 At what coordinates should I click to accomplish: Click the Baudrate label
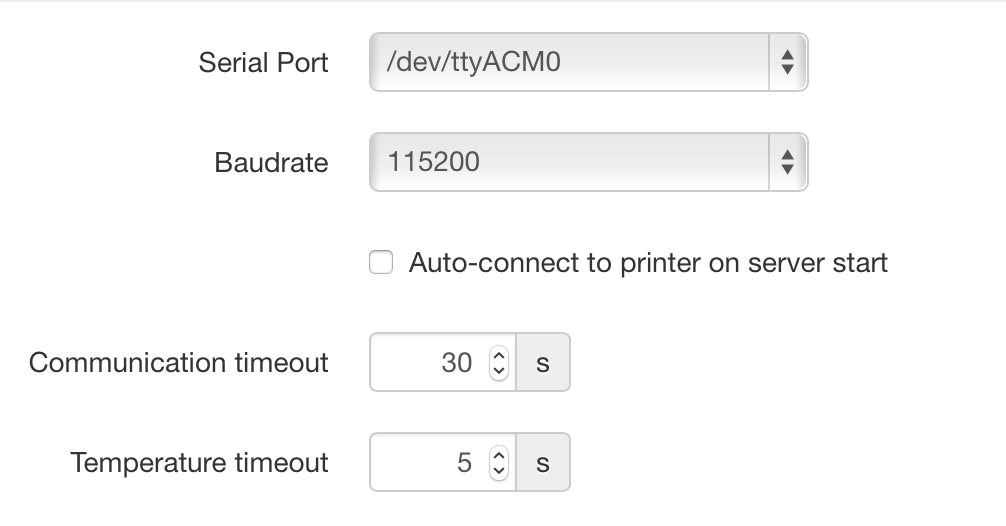[x=271, y=162]
